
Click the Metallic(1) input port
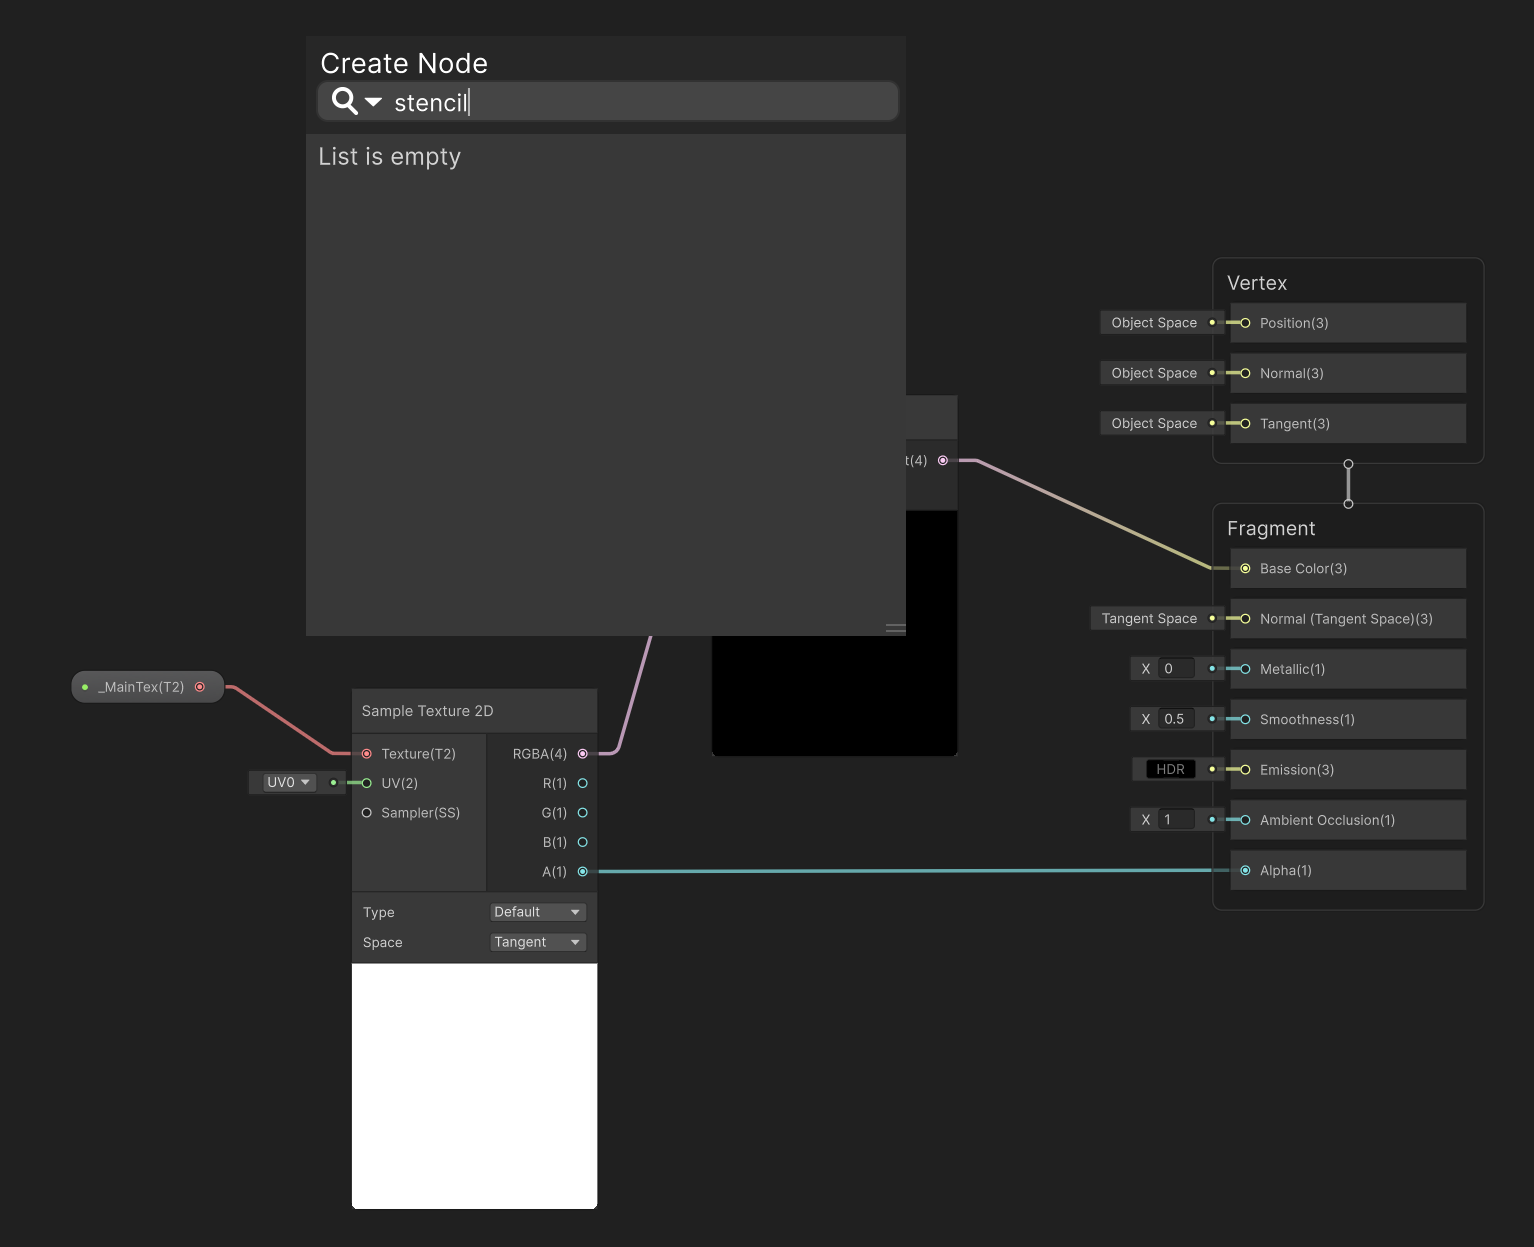[x=1245, y=669]
